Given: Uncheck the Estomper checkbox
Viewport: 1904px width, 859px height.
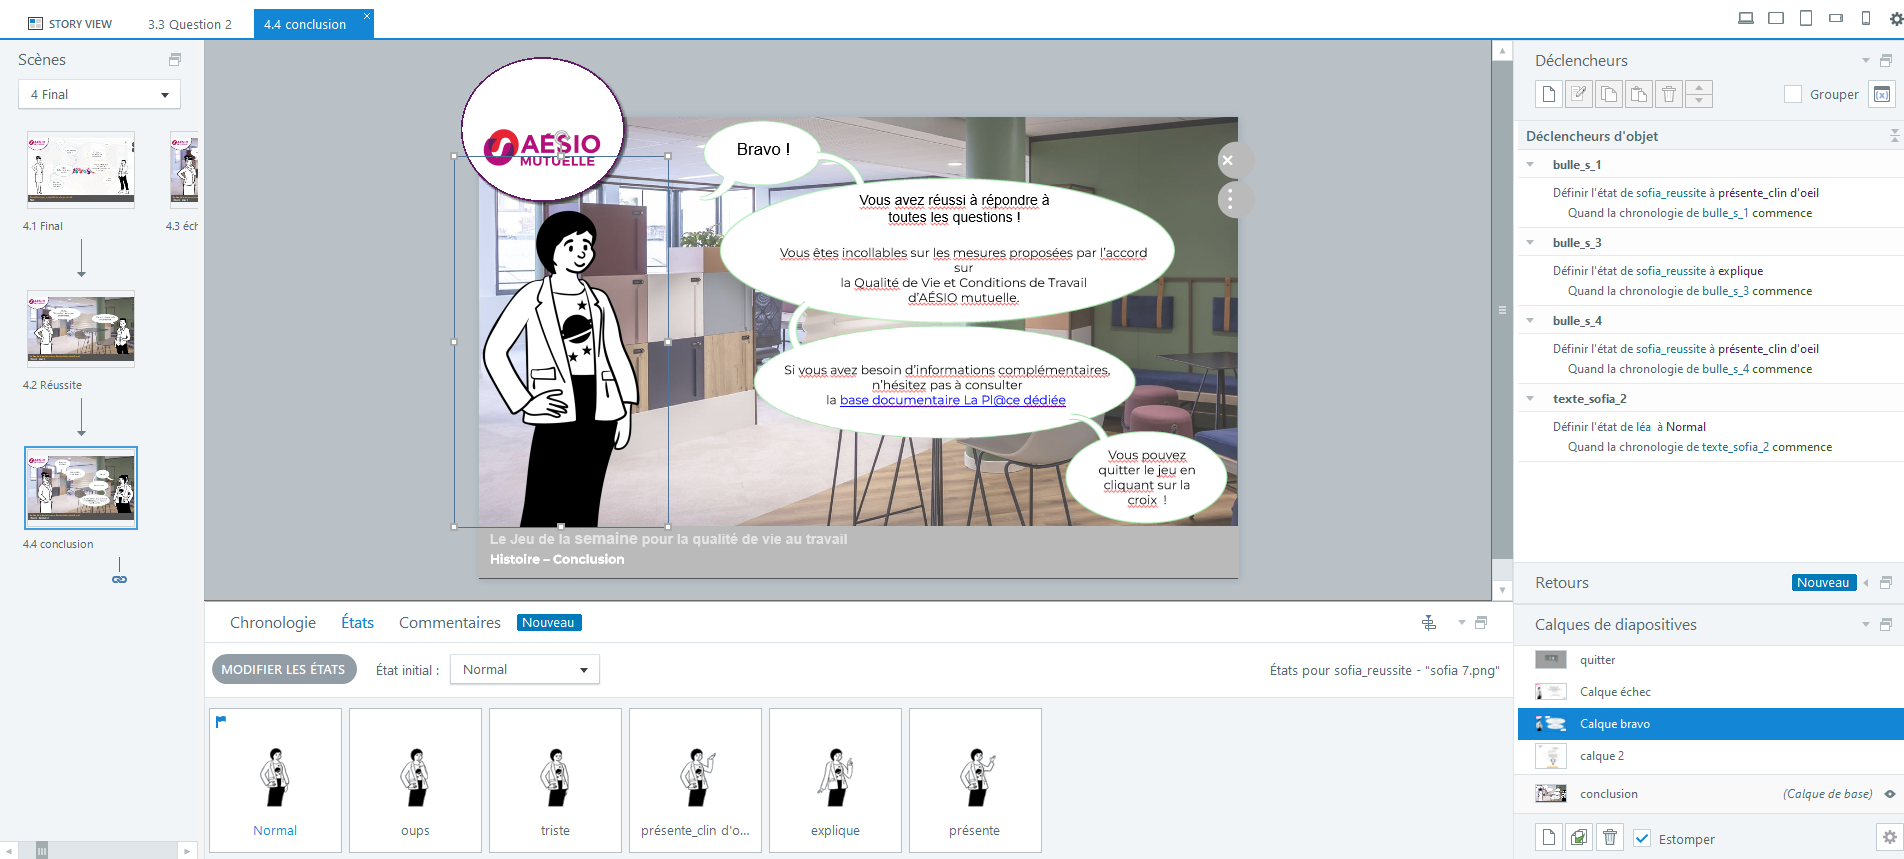Looking at the screenshot, I should 1642,839.
